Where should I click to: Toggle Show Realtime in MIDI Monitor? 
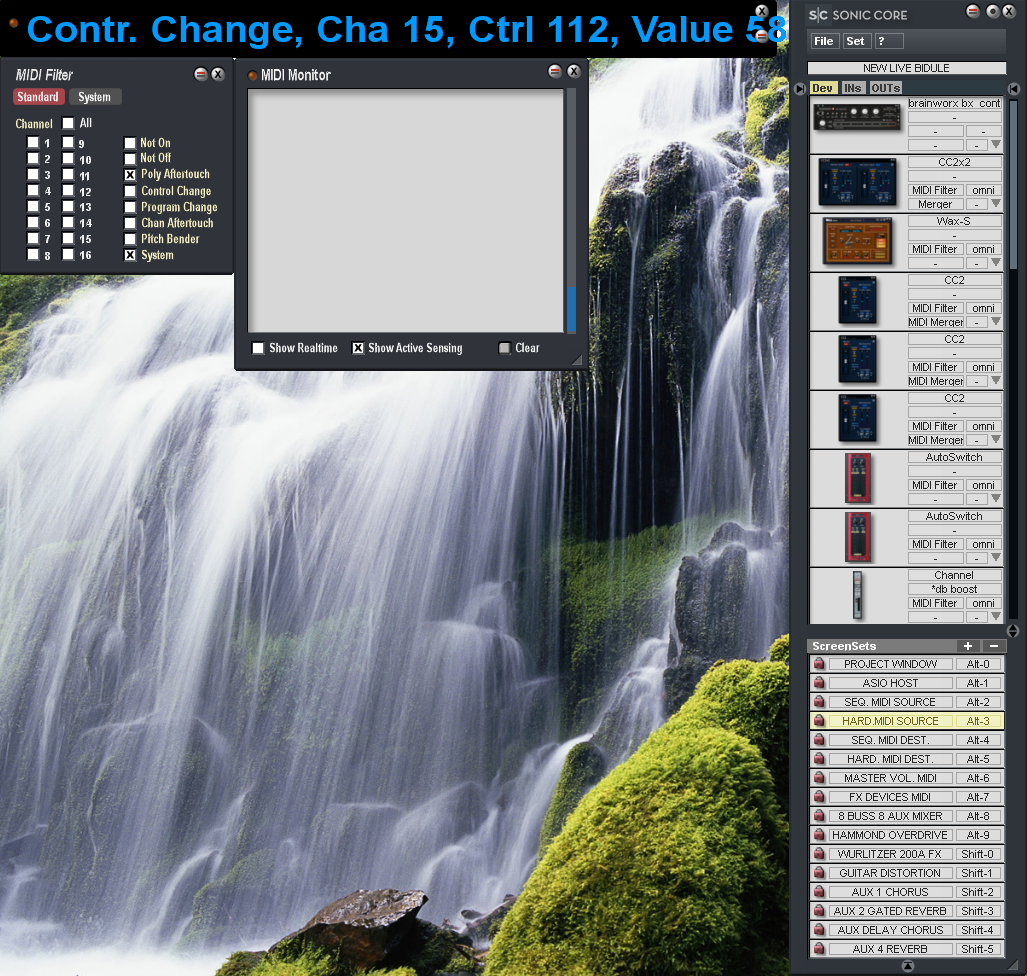click(x=258, y=348)
